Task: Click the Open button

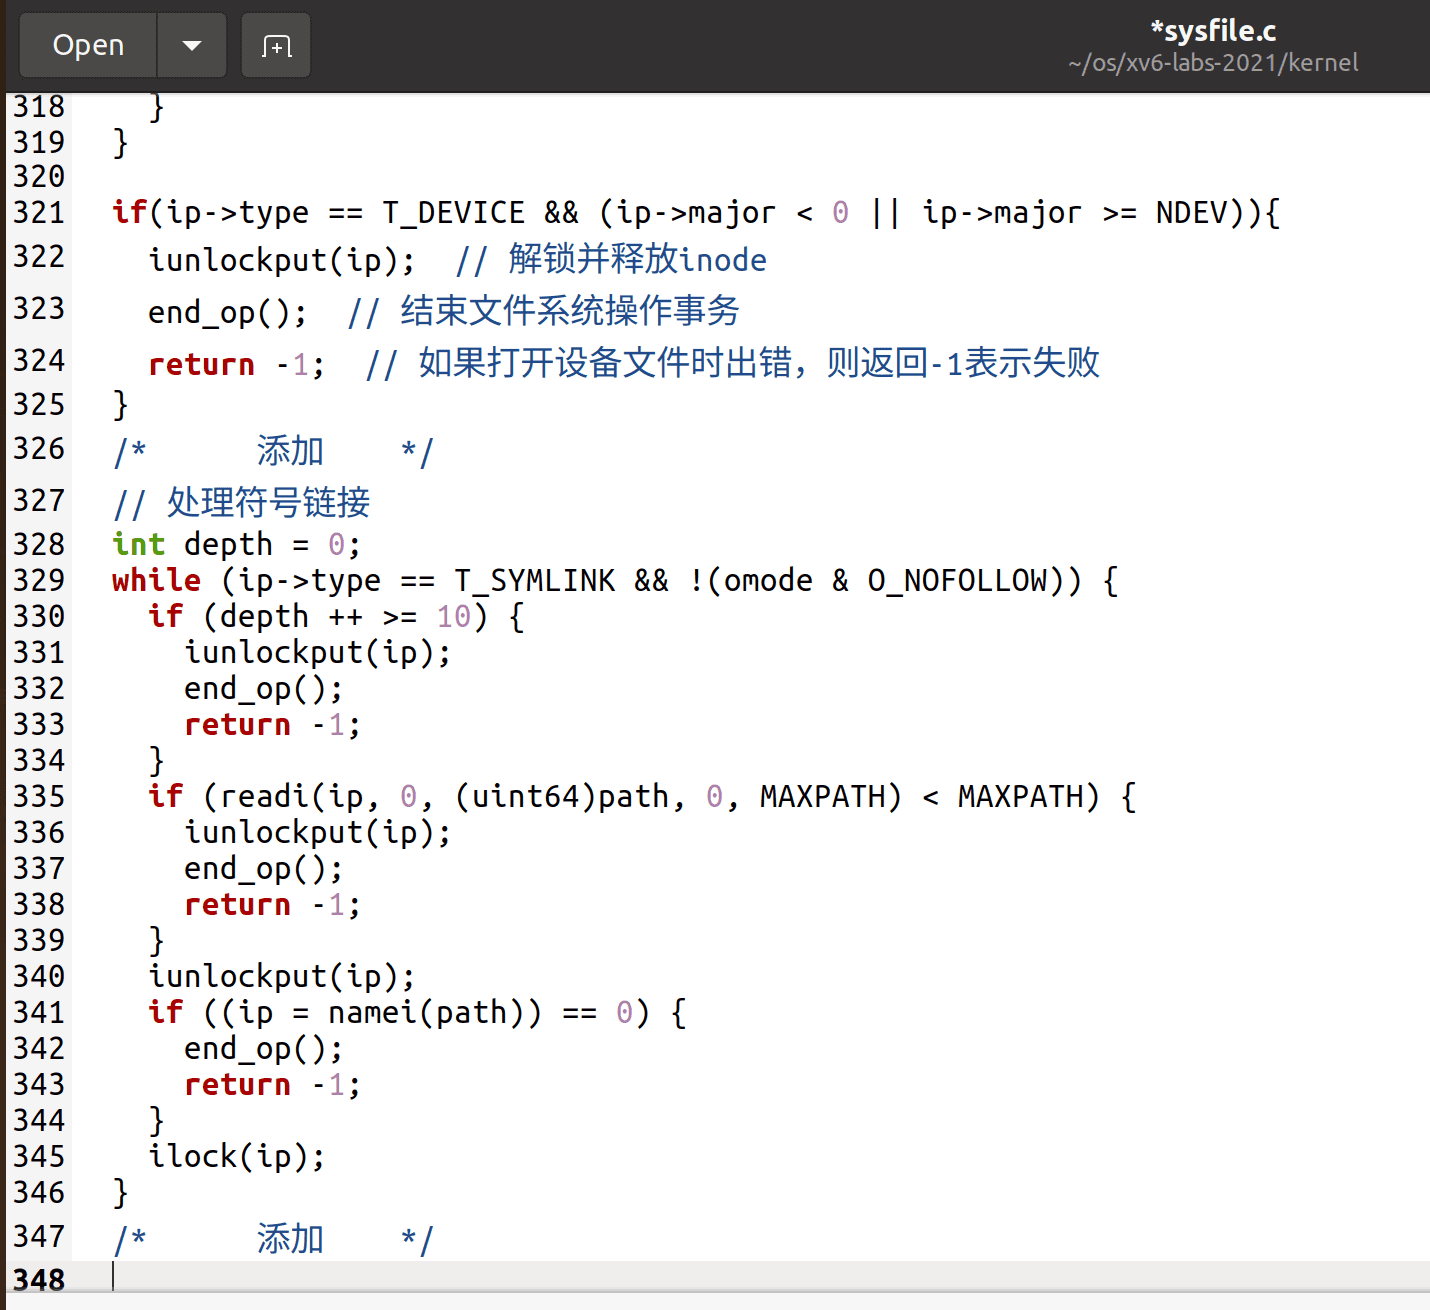Action: click(x=88, y=46)
